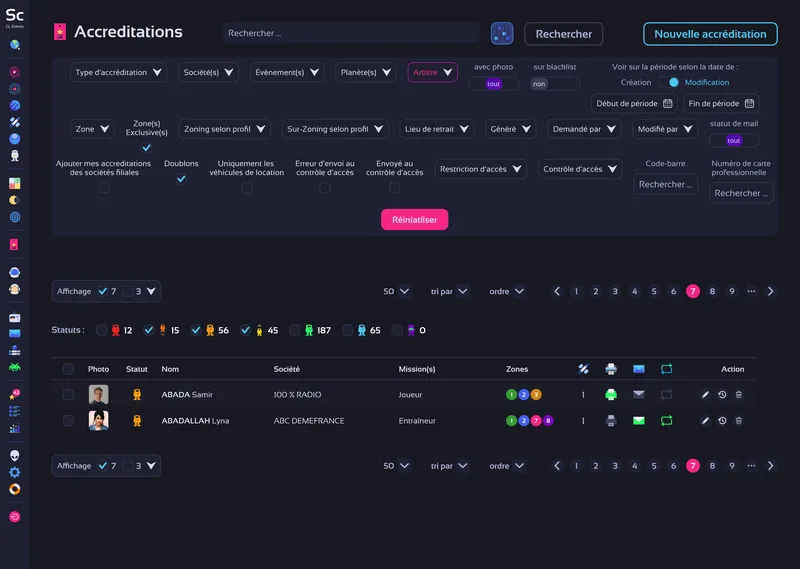Delete ABADALLAH Lyna with the trash icon

tap(739, 421)
